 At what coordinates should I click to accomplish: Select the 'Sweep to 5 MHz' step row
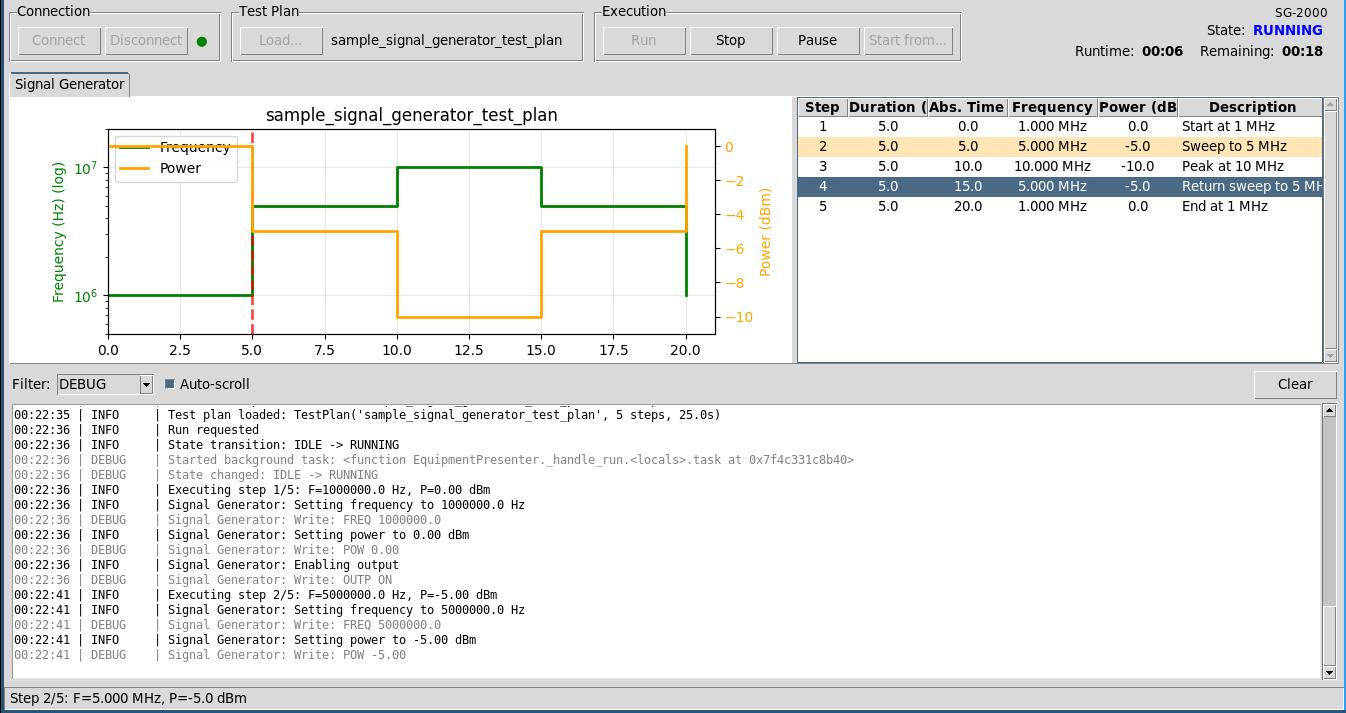pyautogui.click(x=1060, y=146)
